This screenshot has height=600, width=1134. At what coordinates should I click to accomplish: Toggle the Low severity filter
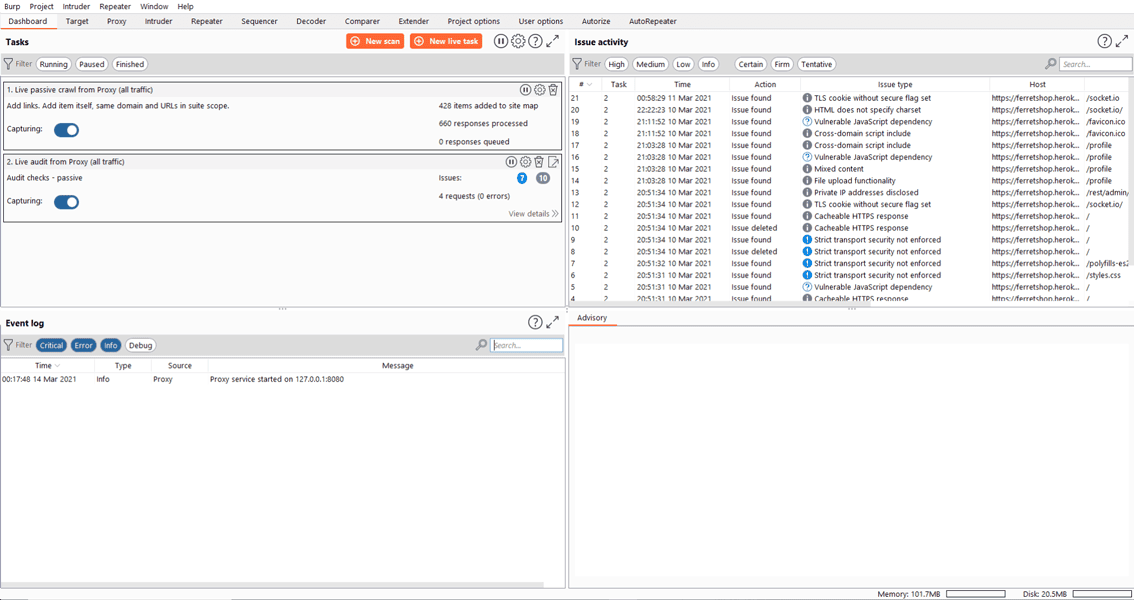tap(683, 64)
